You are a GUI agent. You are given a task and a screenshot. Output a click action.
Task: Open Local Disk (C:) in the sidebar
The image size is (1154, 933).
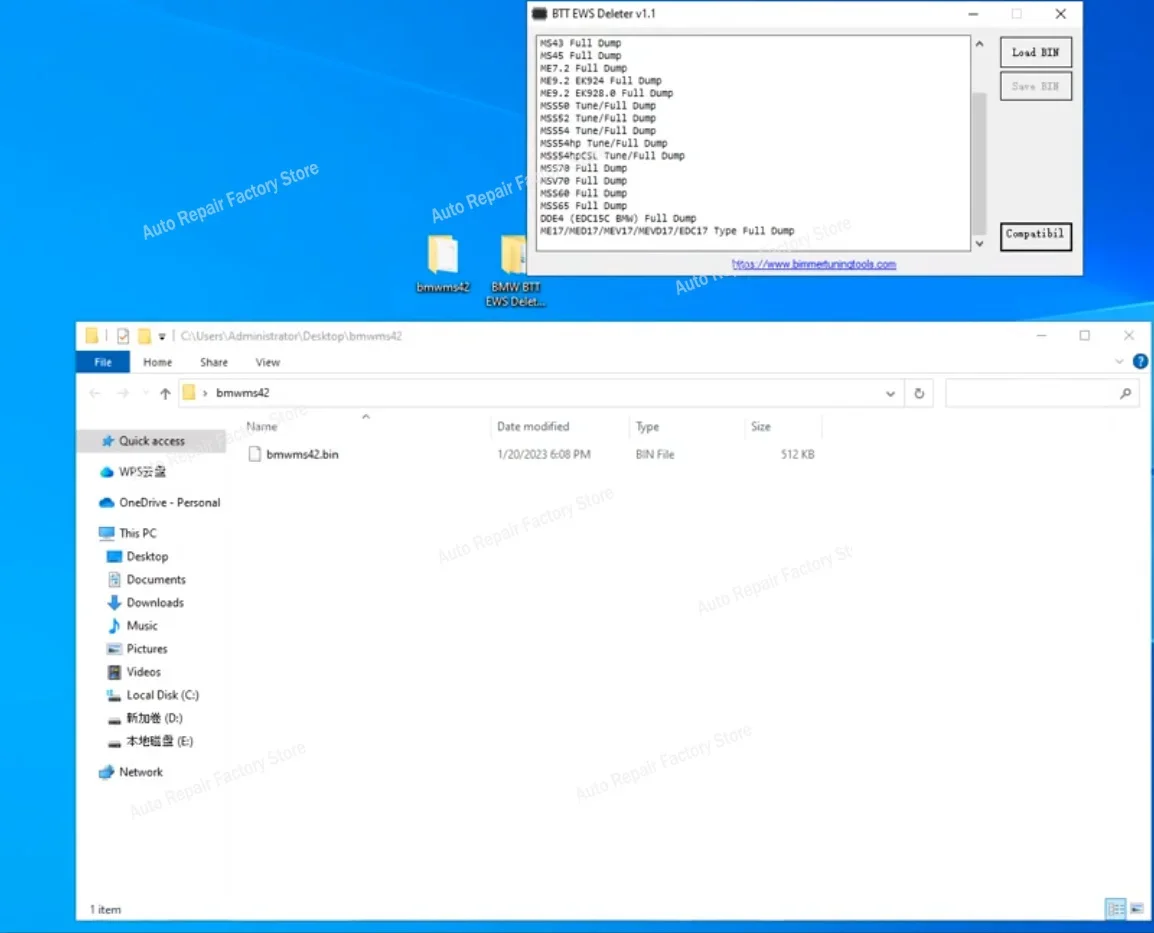[x=162, y=695]
